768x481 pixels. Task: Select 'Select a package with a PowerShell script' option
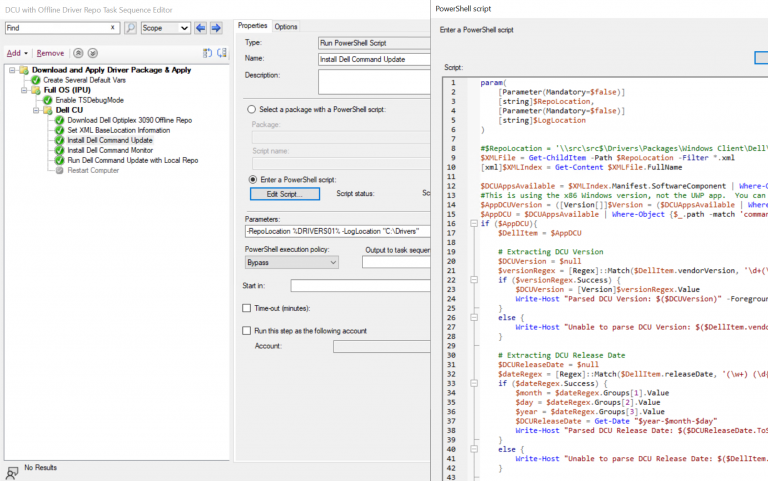251,109
